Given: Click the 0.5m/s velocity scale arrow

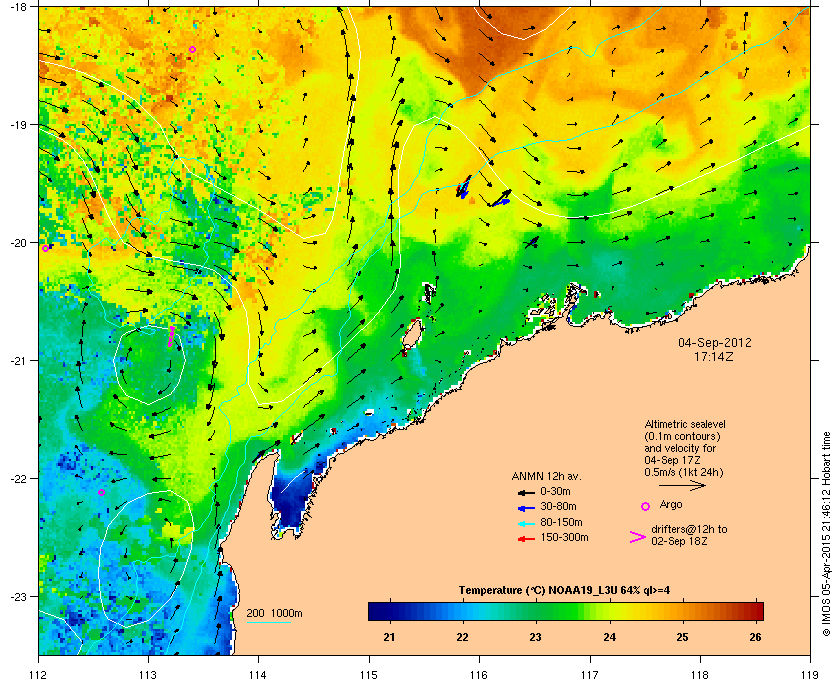Looking at the screenshot, I should (x=682, y=485).
